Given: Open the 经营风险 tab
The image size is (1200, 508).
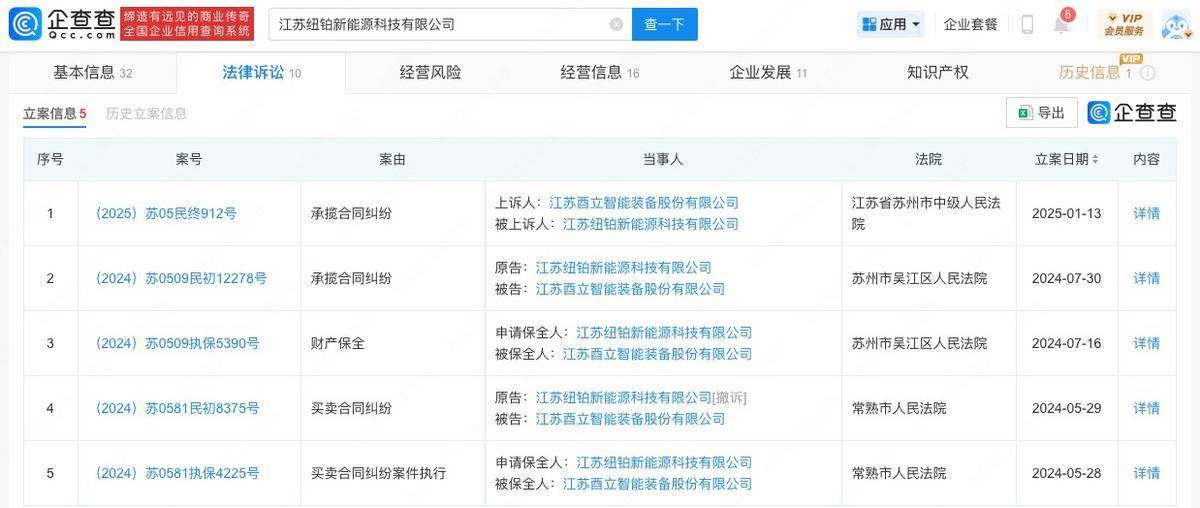Looking at the screenshot, I should 430,72.
